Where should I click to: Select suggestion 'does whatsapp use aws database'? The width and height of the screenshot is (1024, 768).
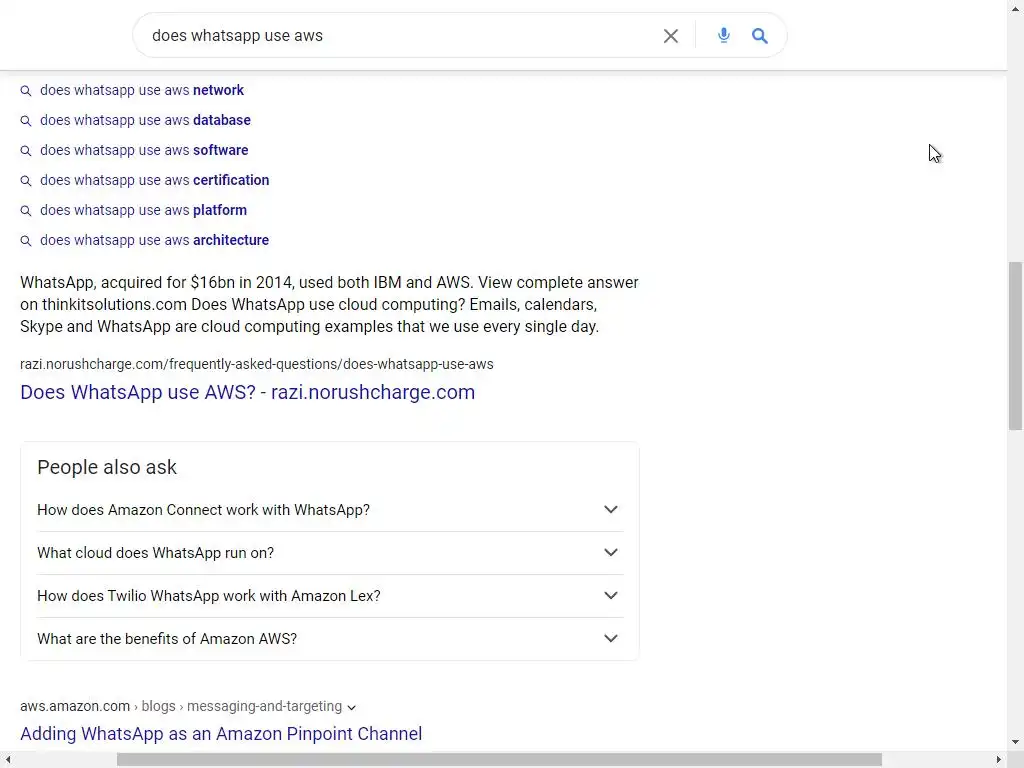tap(145, 120)
